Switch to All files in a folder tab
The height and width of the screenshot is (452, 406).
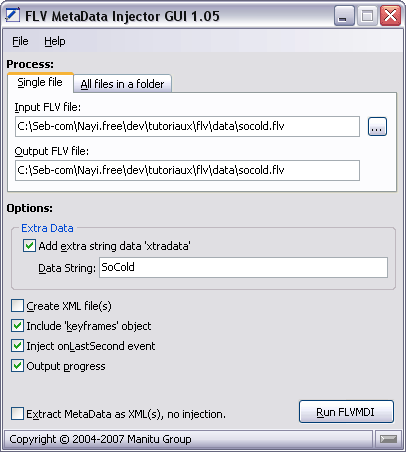[122, 84]
